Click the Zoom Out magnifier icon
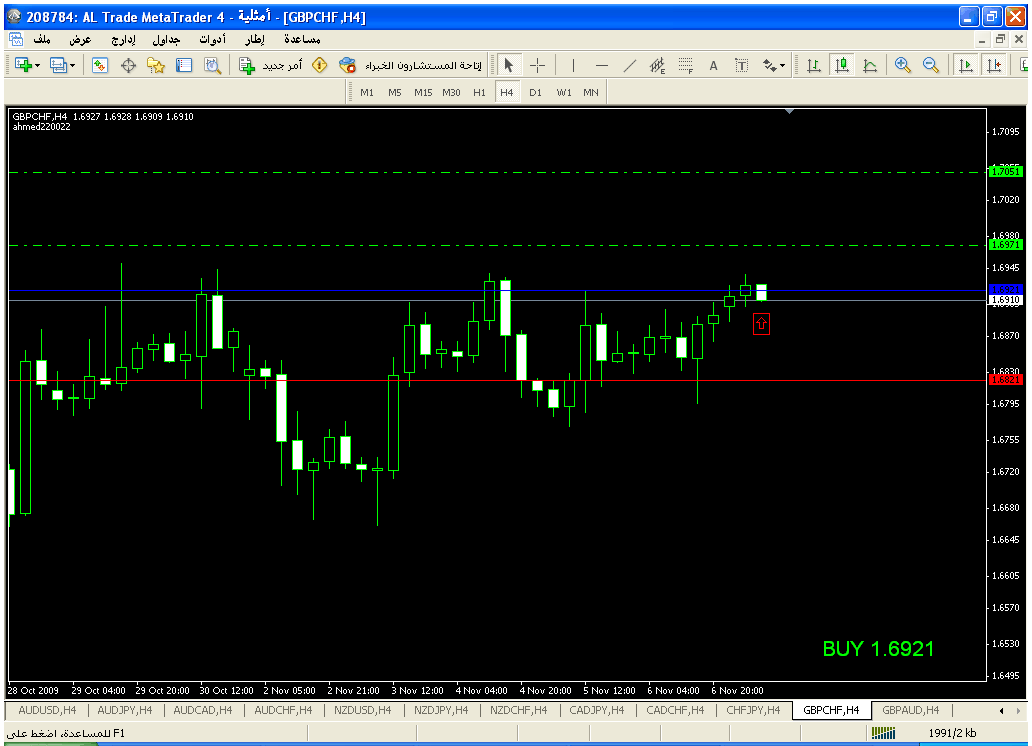 click(x=931, y=65)
